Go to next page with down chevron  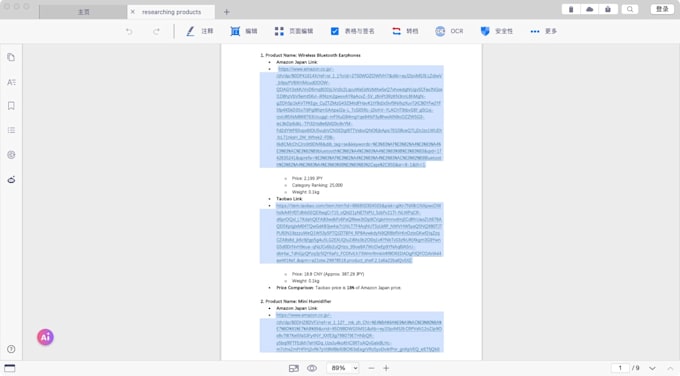pyautogui.click(x=652, y=368)
